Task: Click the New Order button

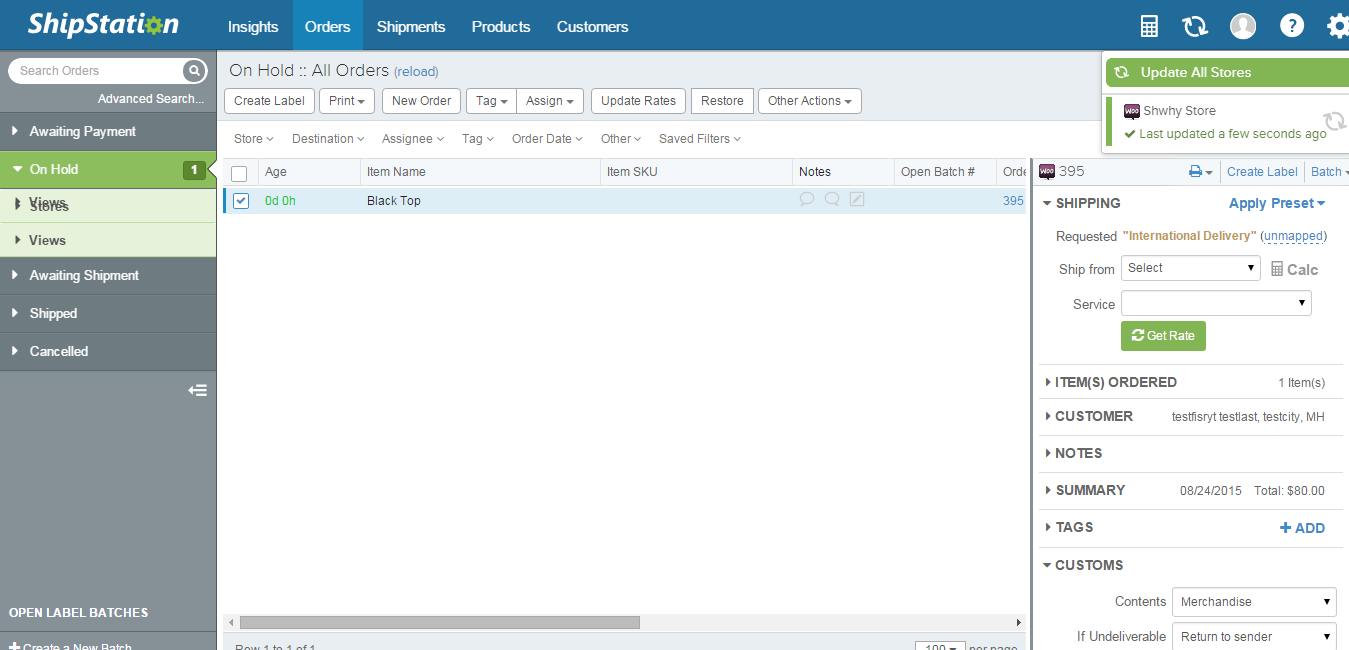Action: point(421,101)
